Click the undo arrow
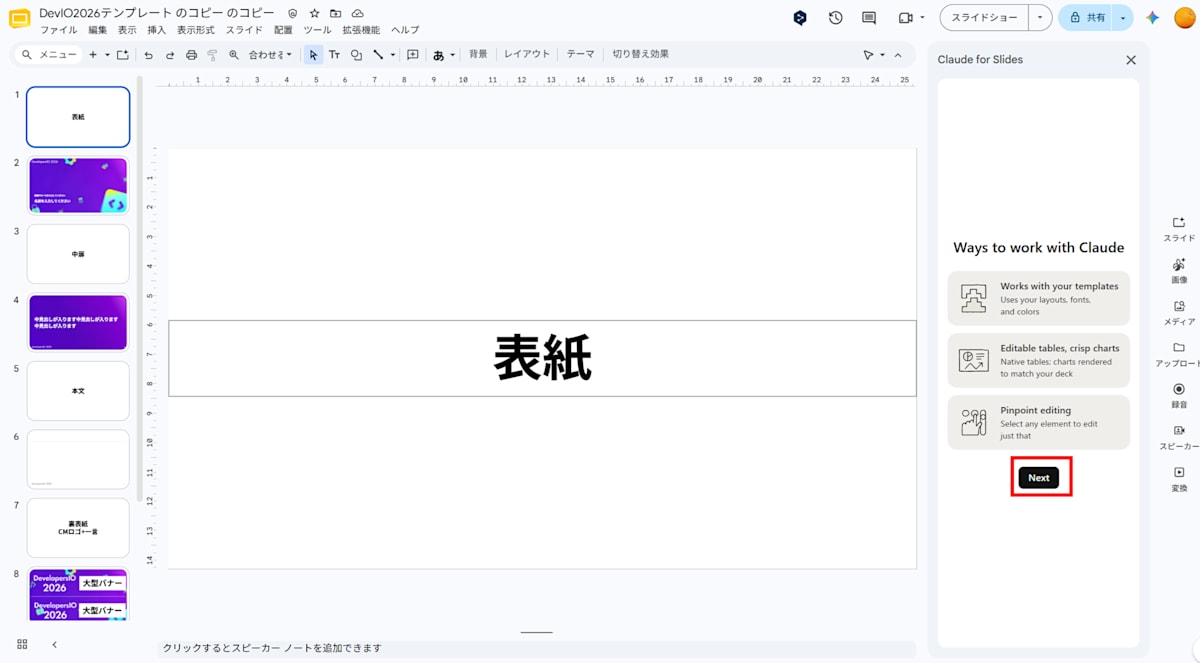1200x663 pixels. coord(148,55)
